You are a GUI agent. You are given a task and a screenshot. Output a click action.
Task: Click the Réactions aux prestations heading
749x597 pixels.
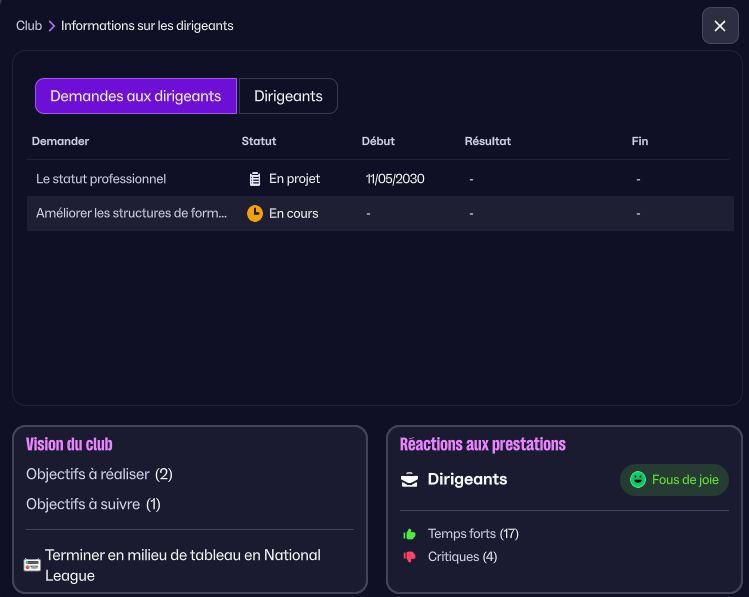[482, 445]
